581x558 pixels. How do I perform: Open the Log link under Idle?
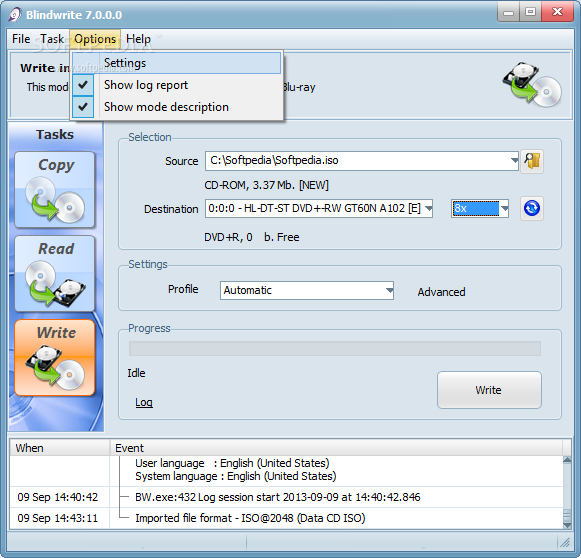point(144,402)
